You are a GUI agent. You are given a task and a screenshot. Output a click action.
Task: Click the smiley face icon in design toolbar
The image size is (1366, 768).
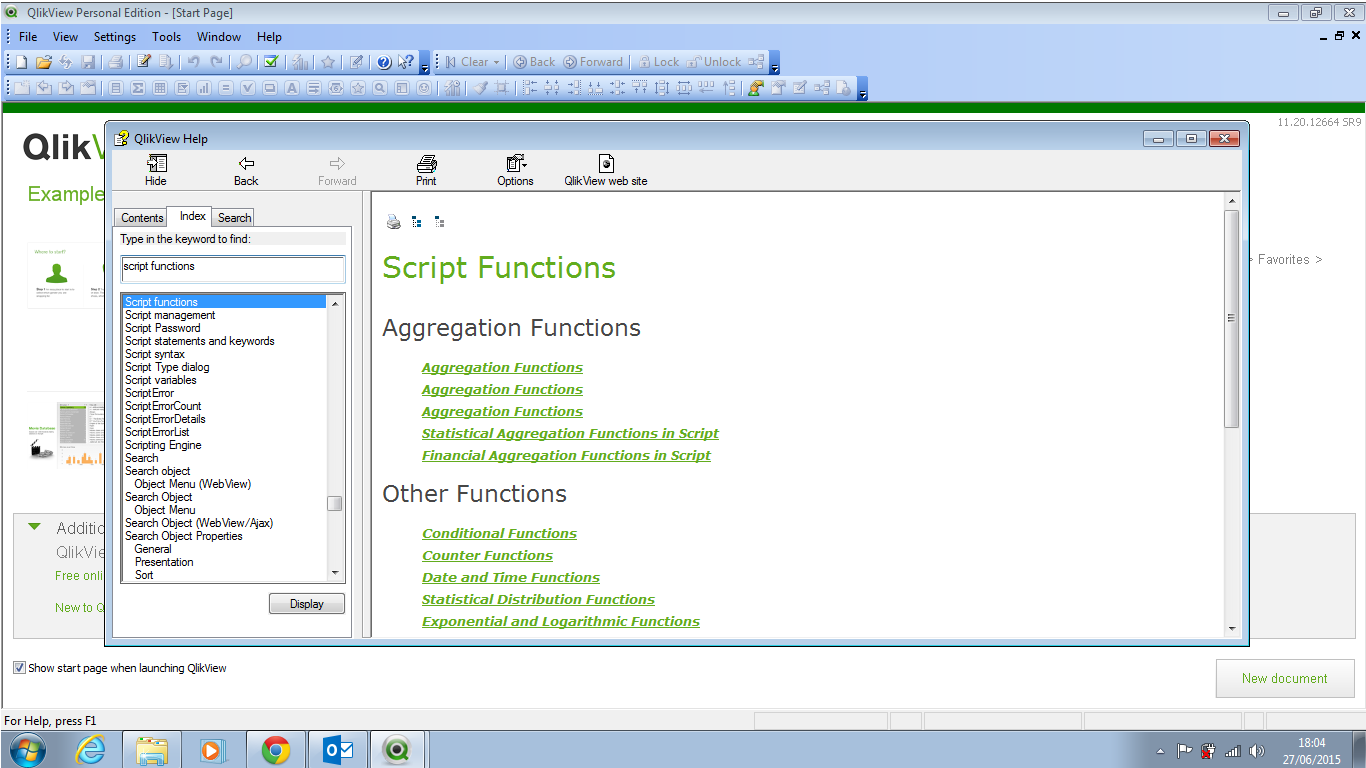424,88
